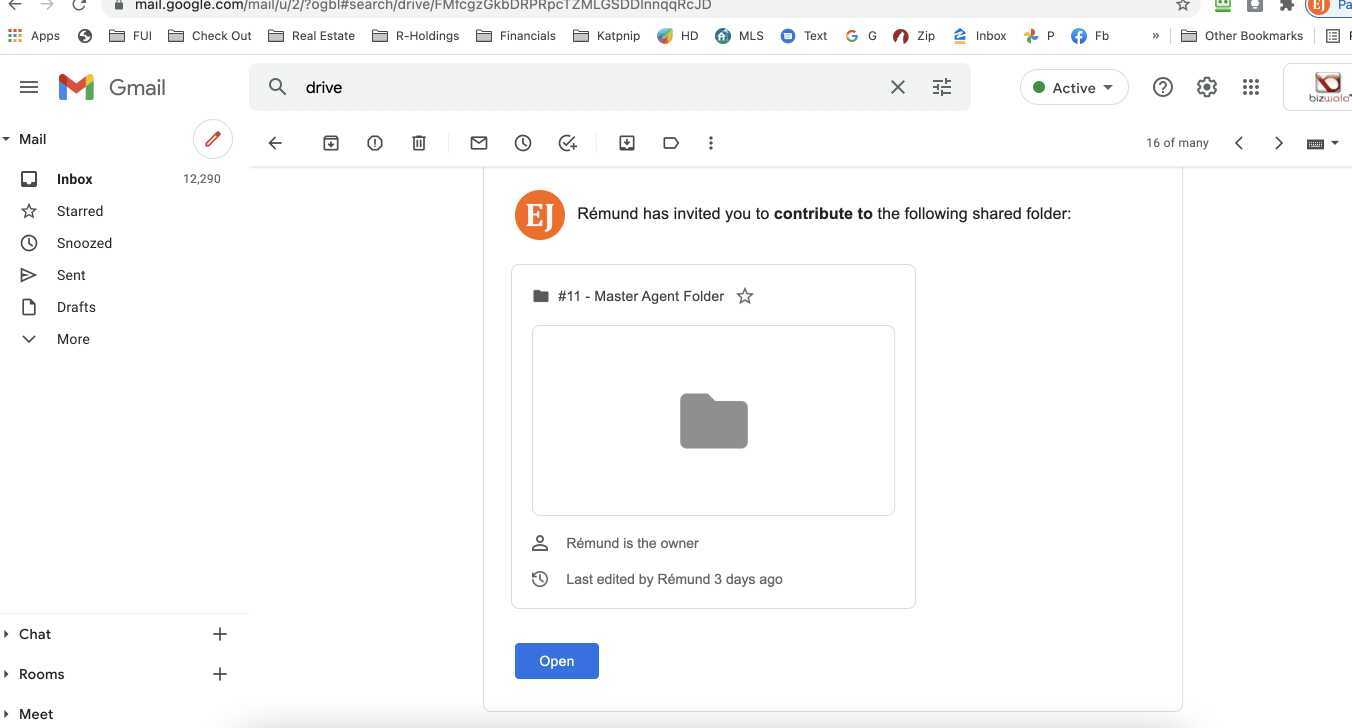Click the Compose pencil button

point(213,139)
